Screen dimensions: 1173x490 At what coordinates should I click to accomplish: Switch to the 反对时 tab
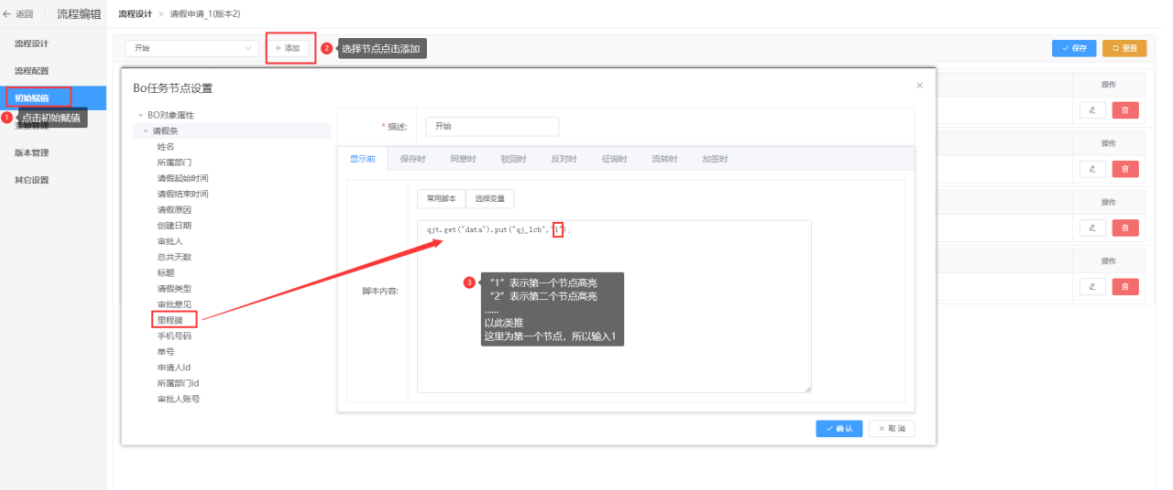click(x=563, y=159)
